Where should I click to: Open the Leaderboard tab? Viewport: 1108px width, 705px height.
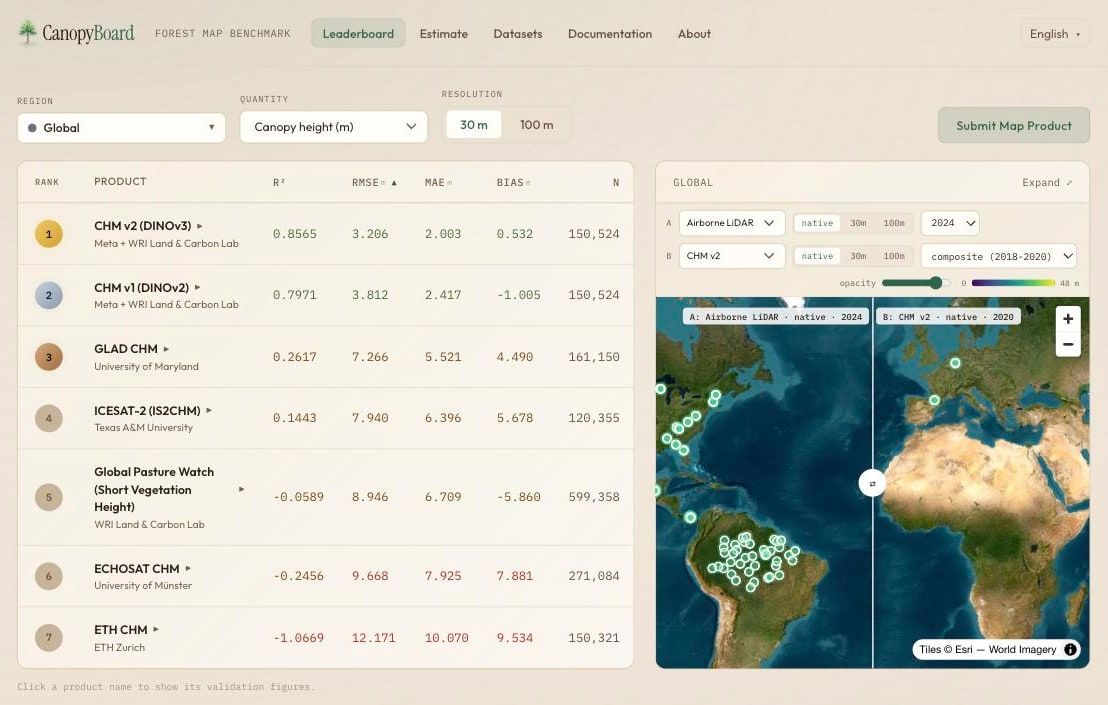358,33
